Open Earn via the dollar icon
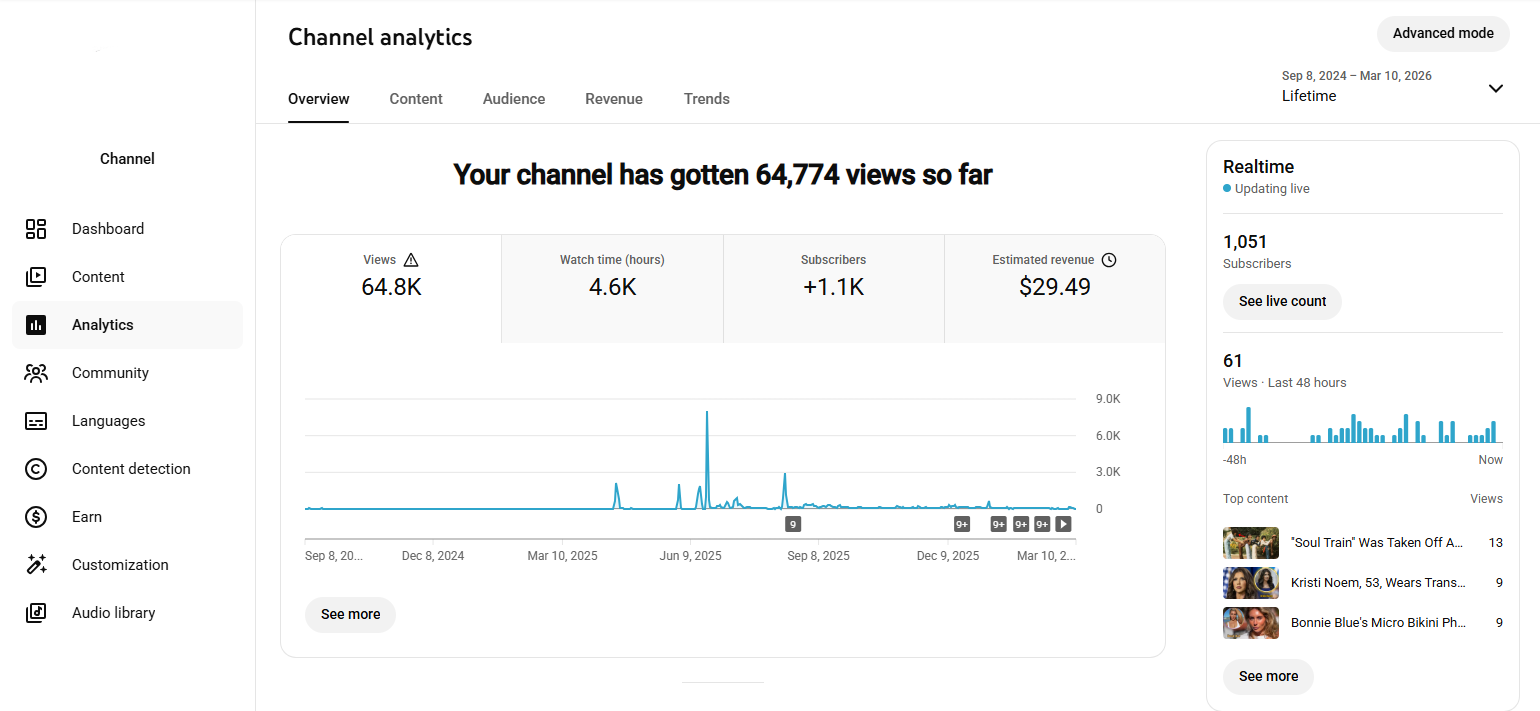The image size is (1540, 711). pos(36,517)
